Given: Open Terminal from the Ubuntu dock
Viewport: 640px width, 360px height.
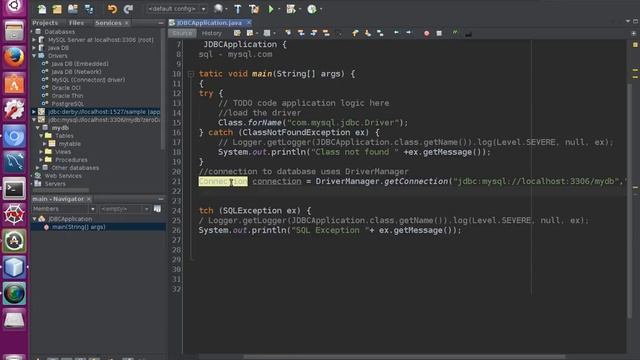Looking at the screenshot, I should [14, 189].
